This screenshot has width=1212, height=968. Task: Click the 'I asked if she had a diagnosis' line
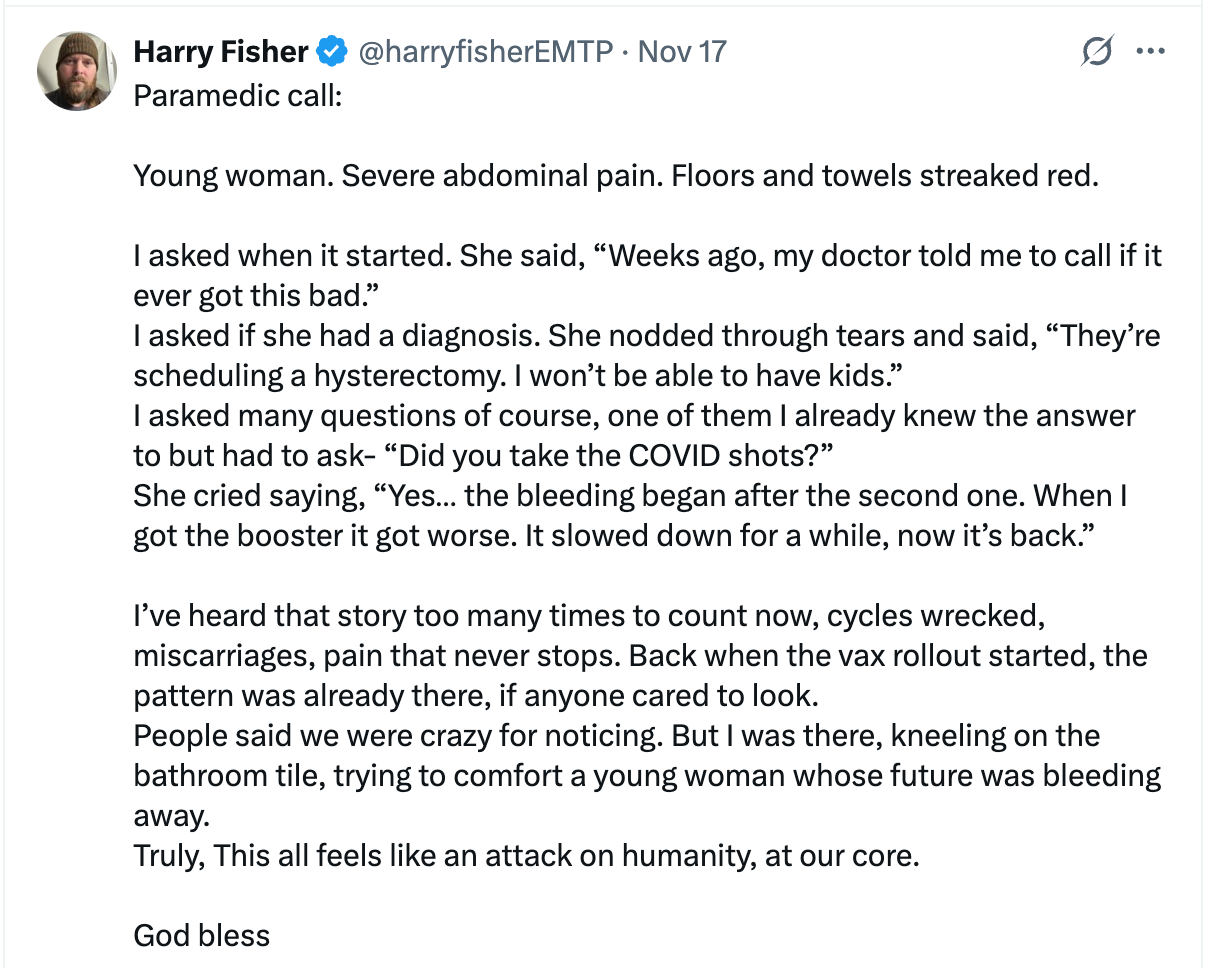tap(339, 336)
